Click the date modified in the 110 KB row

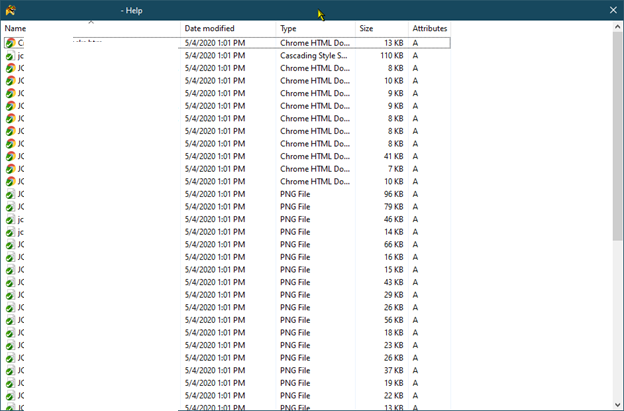click(x=215, y=56)
